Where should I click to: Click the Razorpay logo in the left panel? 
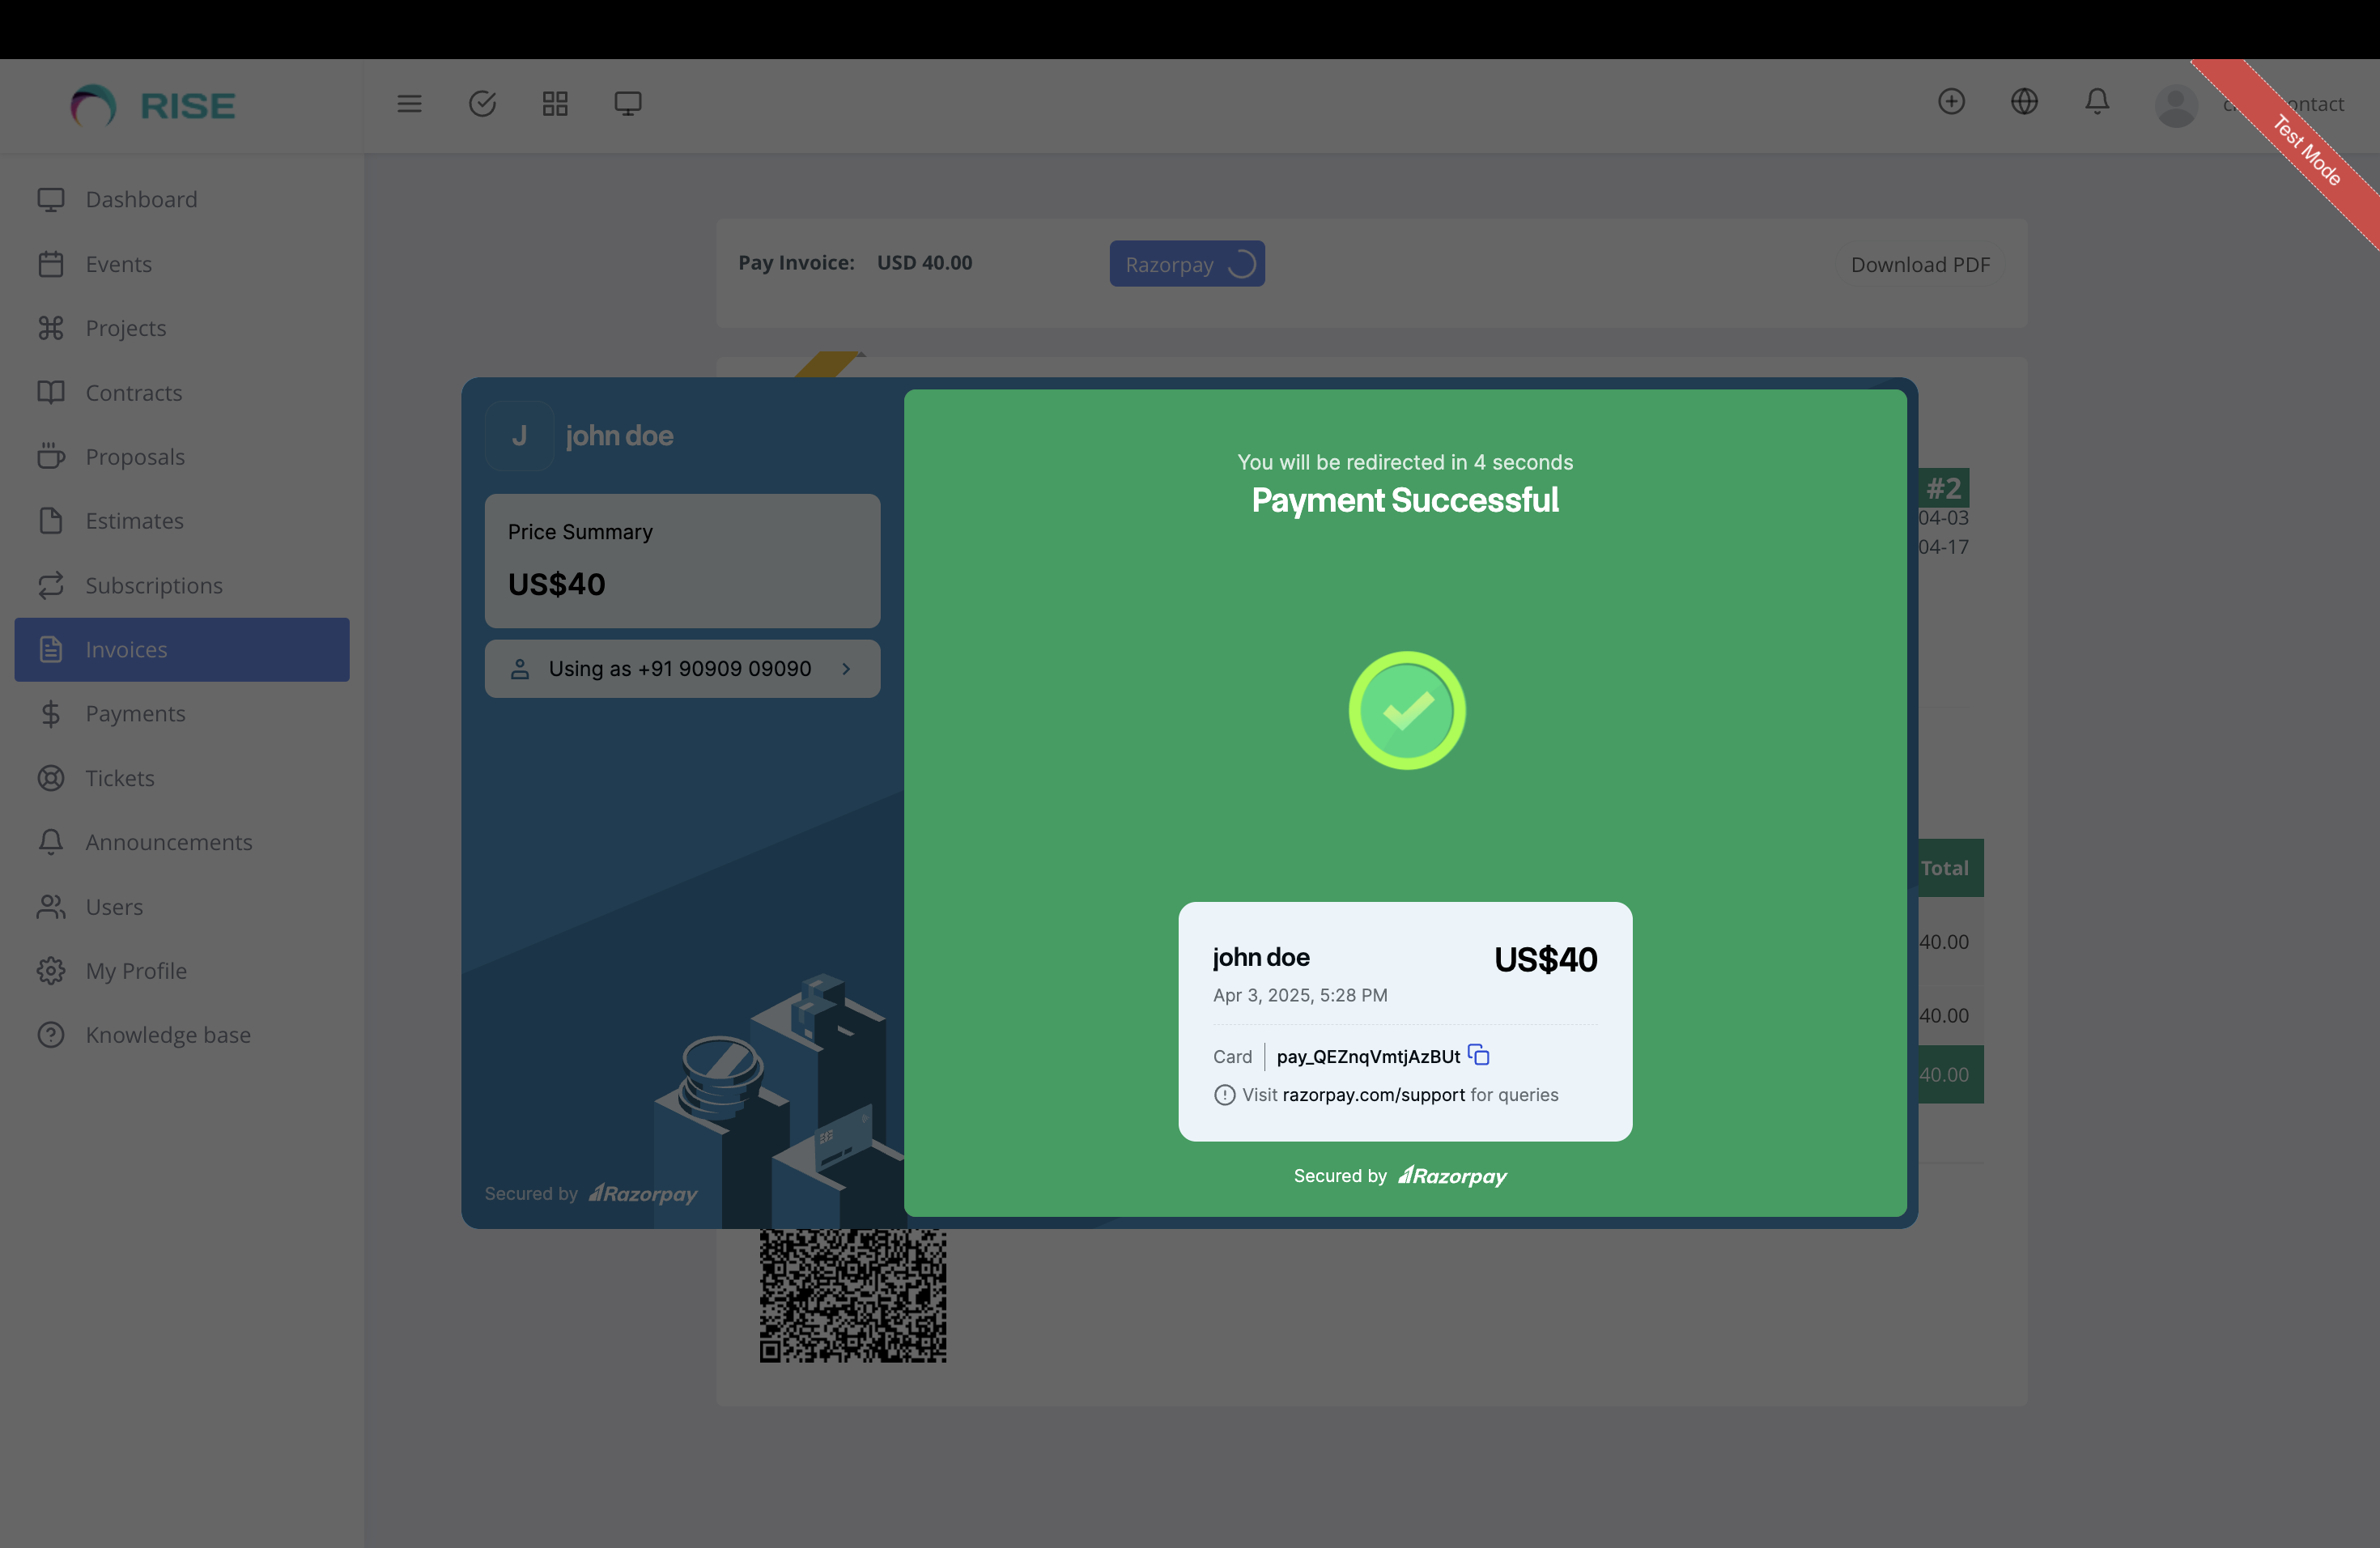coord(642,1194)
